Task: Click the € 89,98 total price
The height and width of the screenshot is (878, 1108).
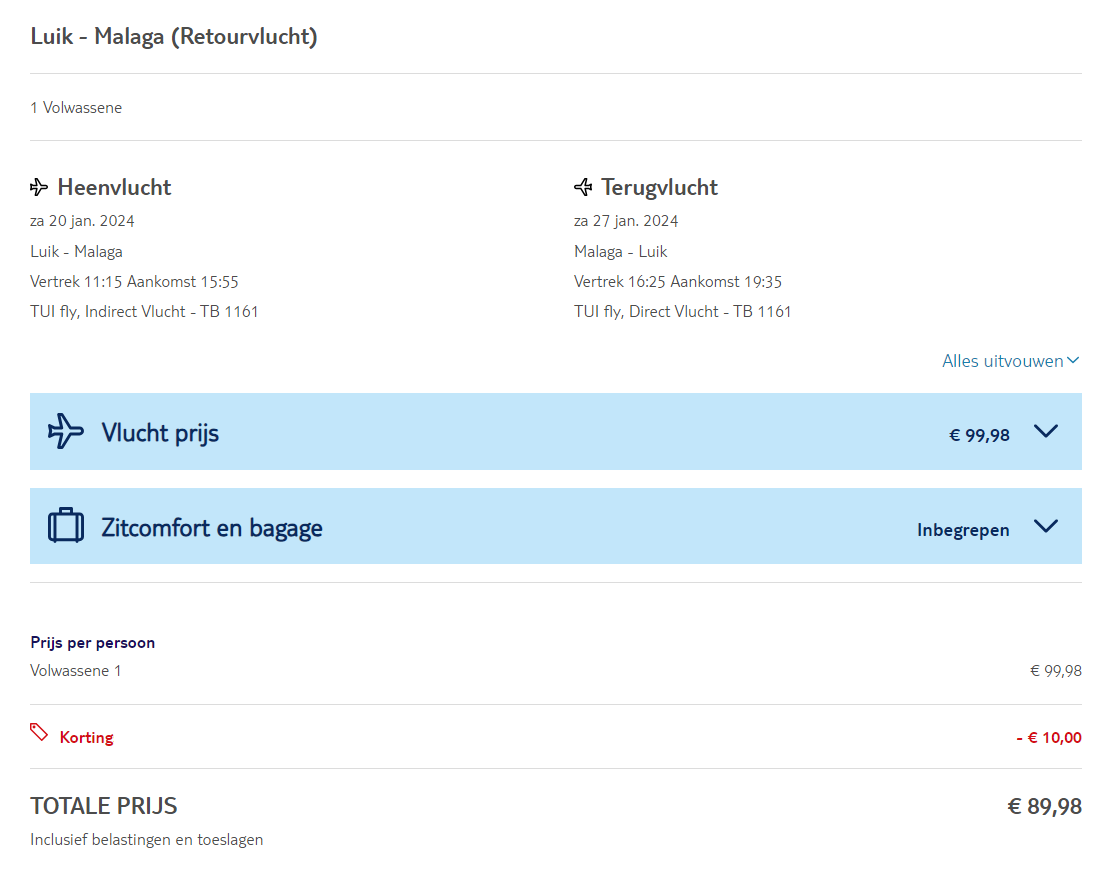Action: pos(1044,806)
